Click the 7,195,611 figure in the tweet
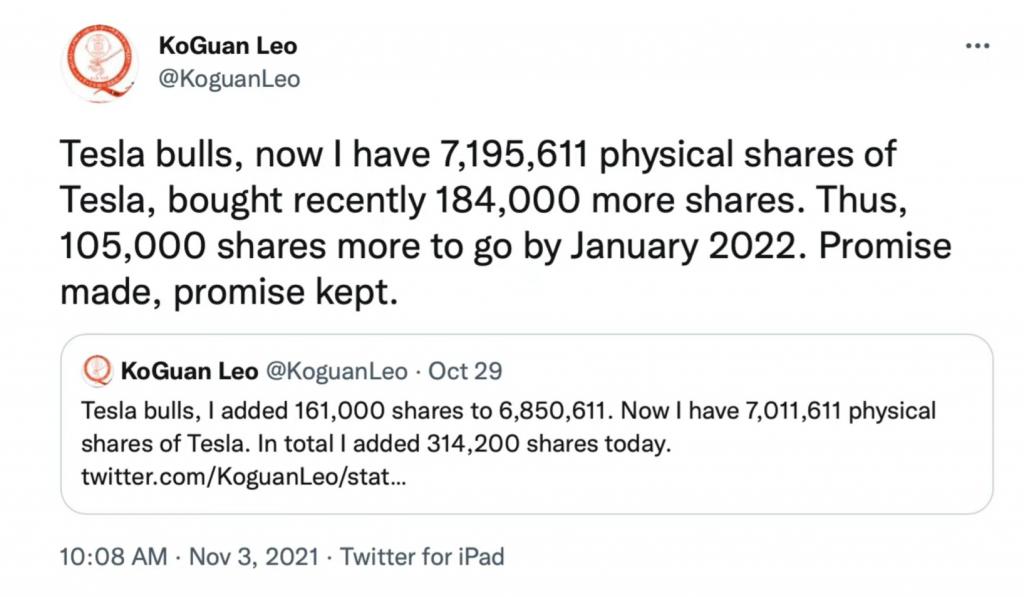Image resolution: width=1024 pixels, height=597 pixels. [x=514, y=155]
